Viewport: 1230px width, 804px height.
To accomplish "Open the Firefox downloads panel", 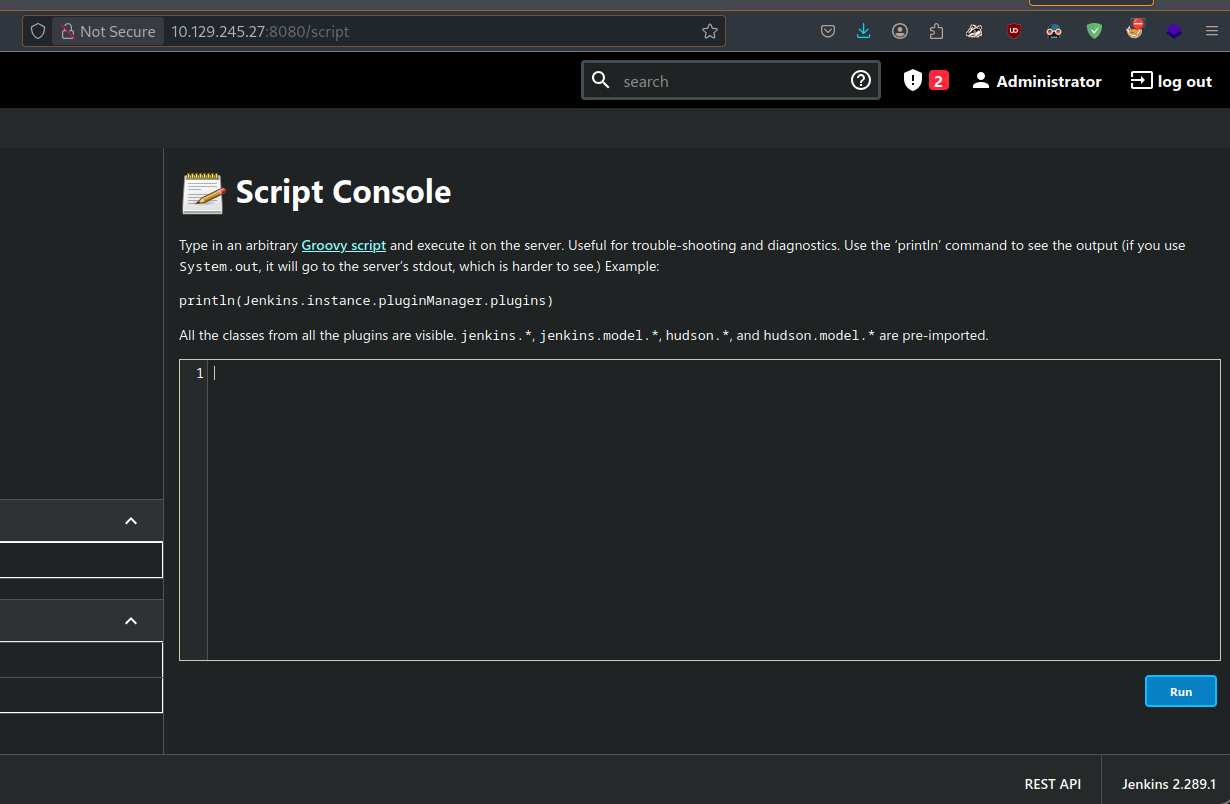I will (x=864, y=31).
